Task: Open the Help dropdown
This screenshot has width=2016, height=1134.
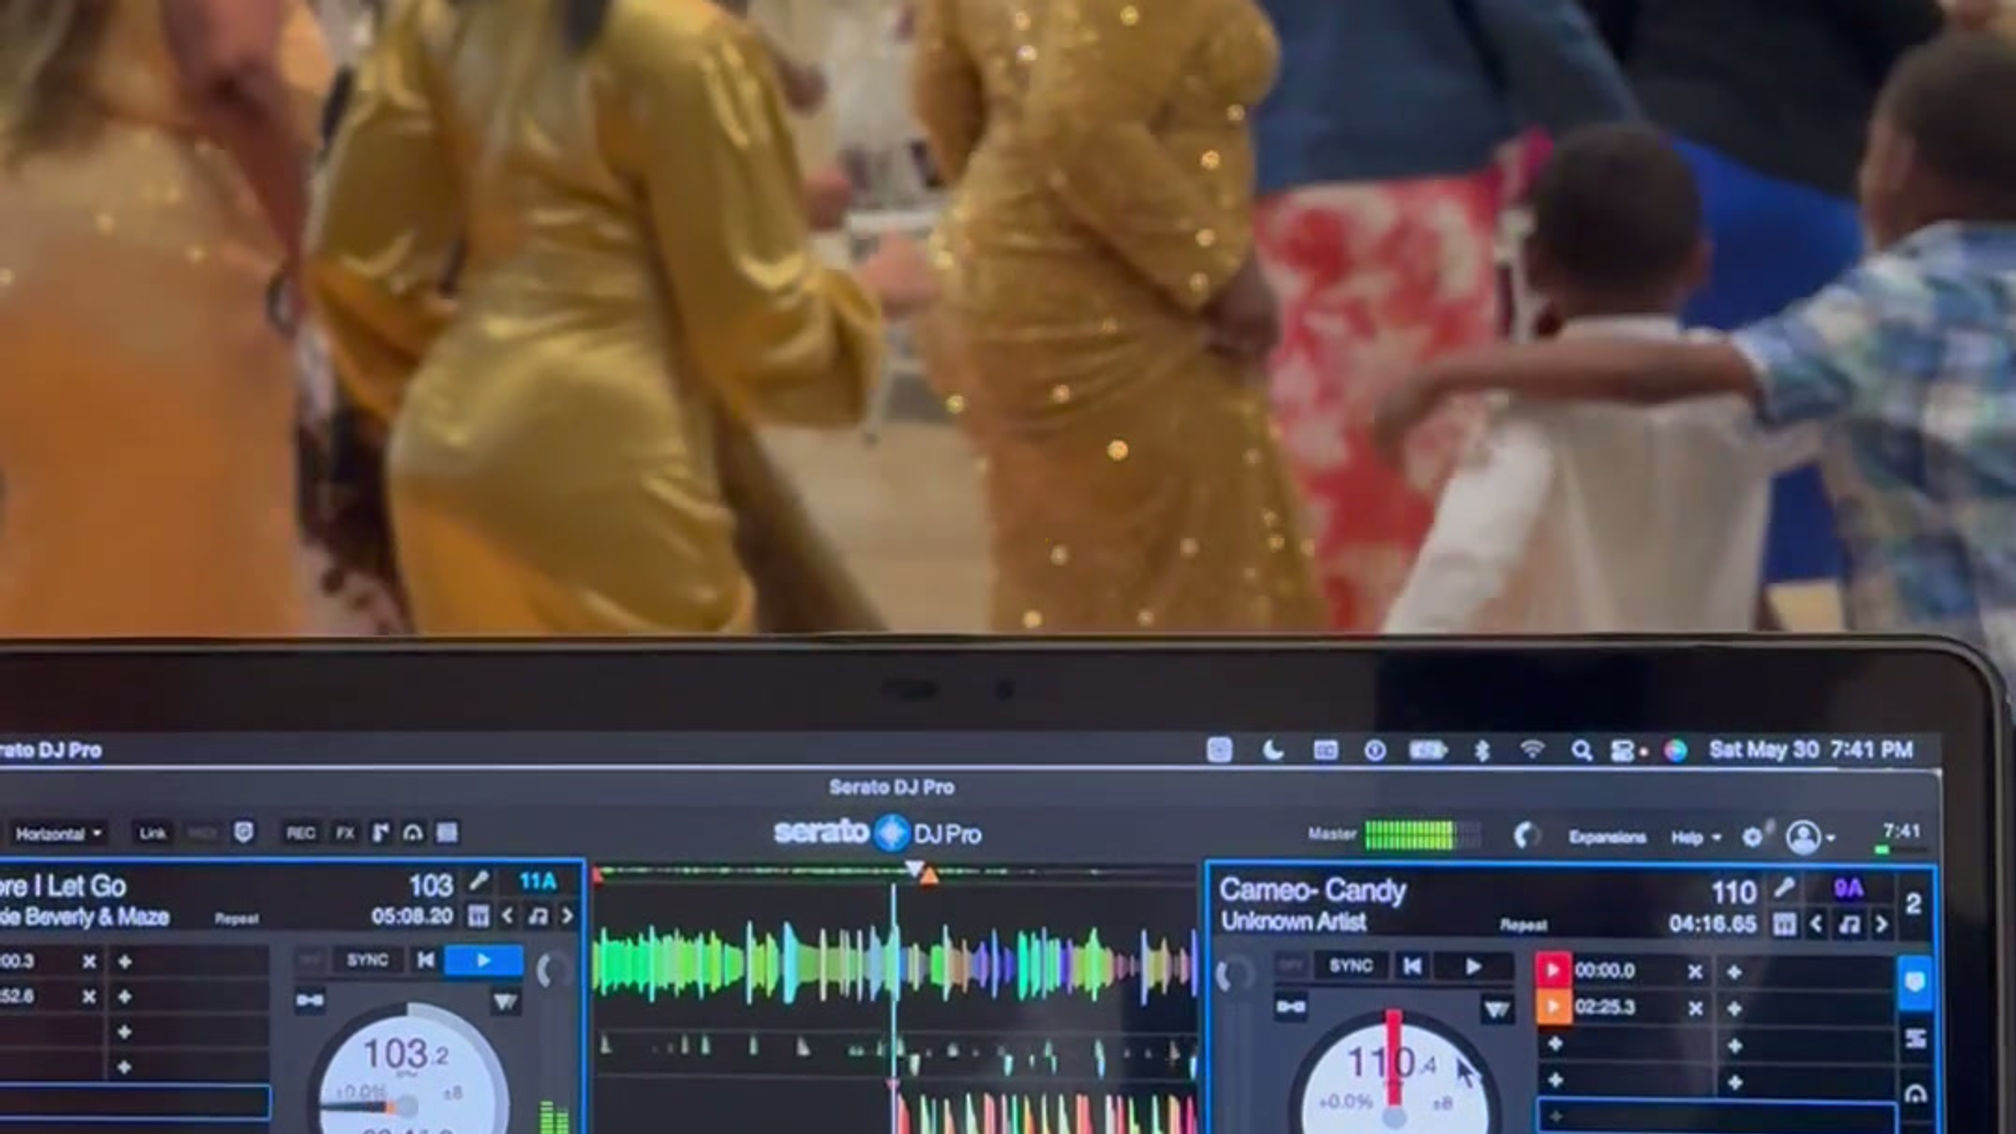Action: (1695, 837)
